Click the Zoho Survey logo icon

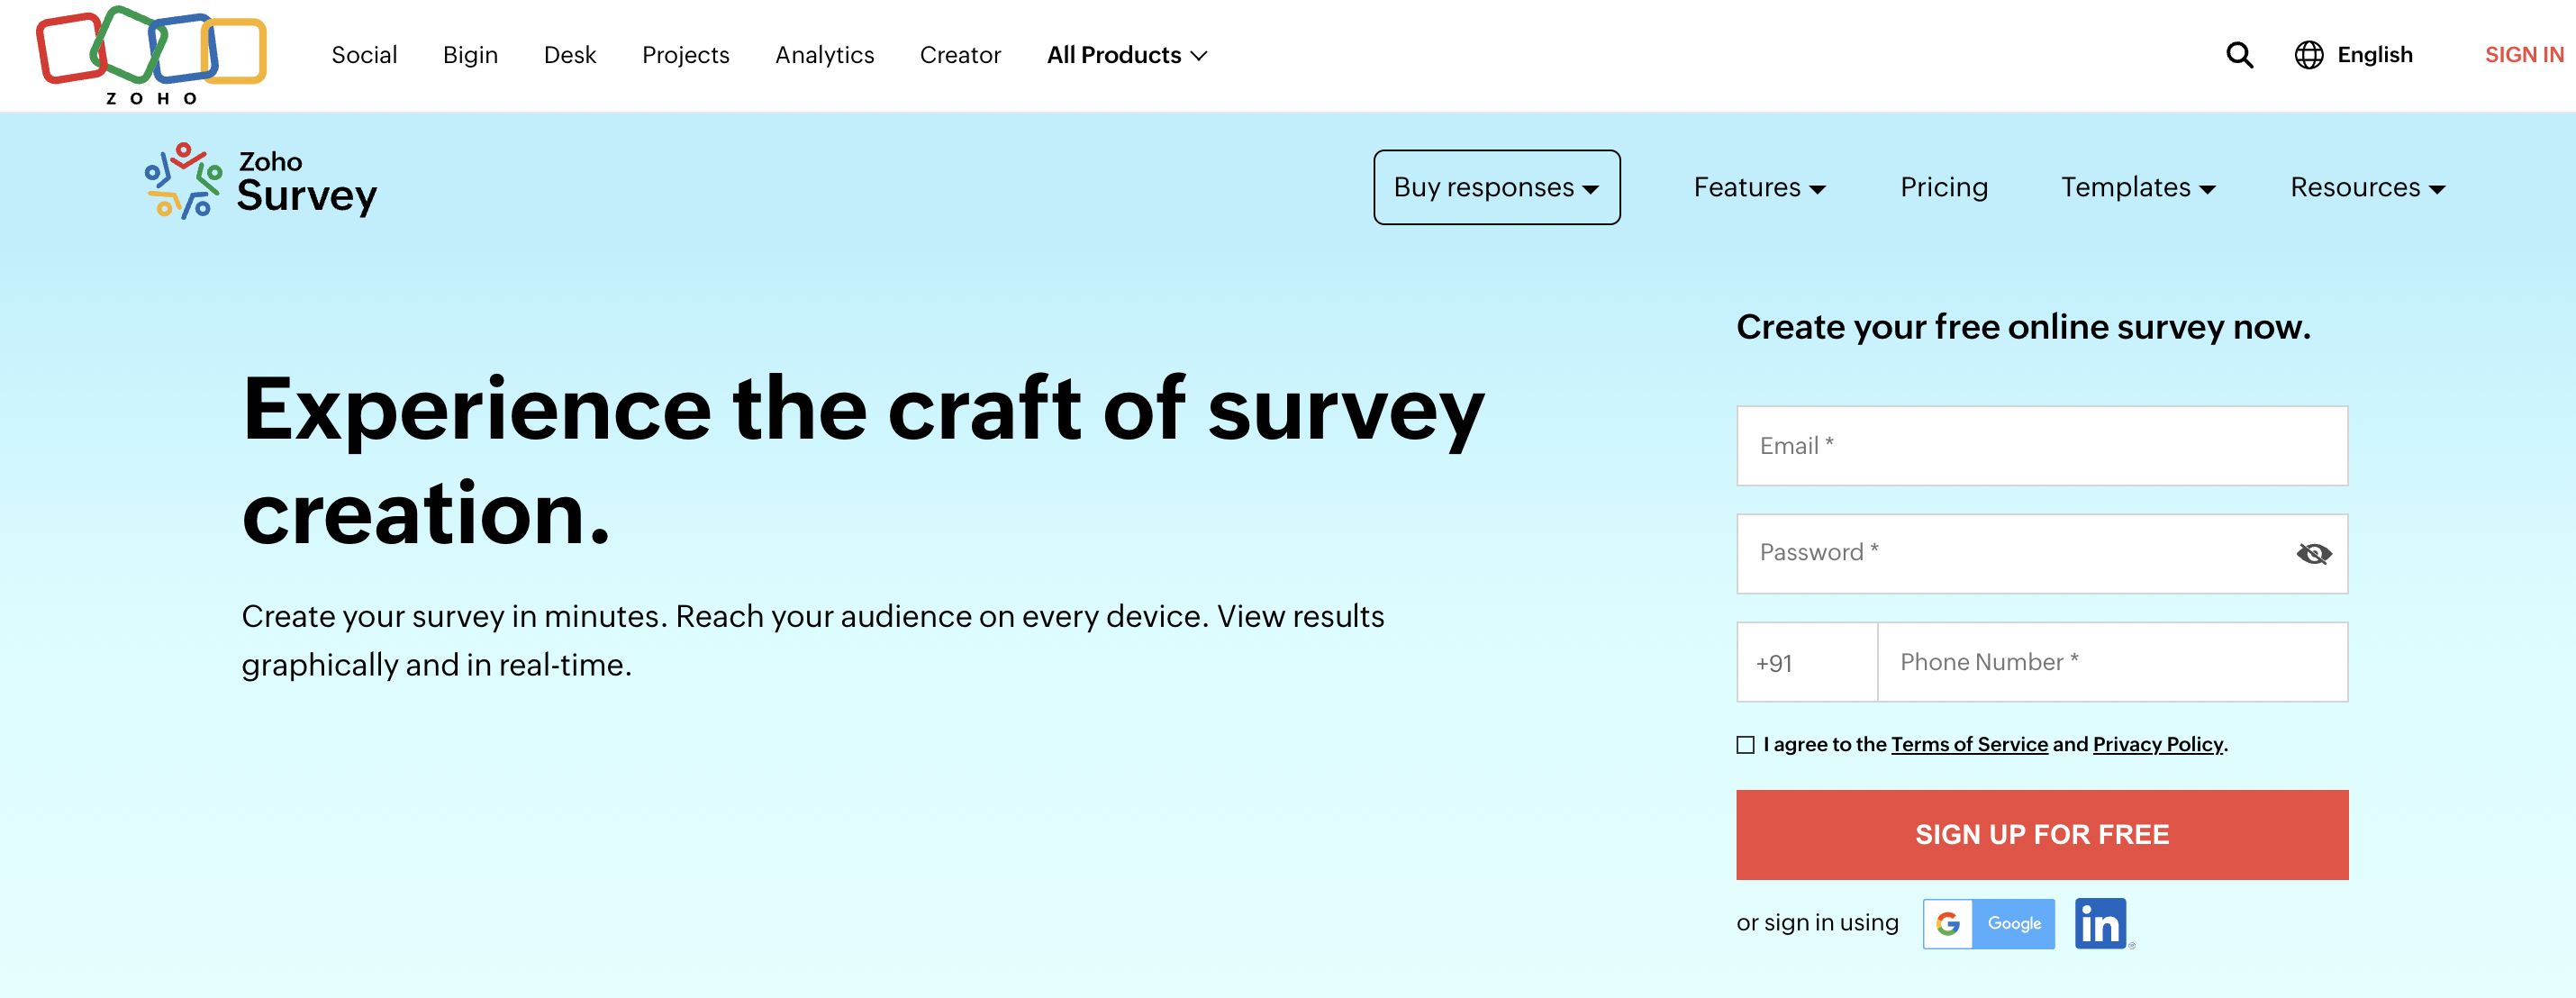(183, 181)
